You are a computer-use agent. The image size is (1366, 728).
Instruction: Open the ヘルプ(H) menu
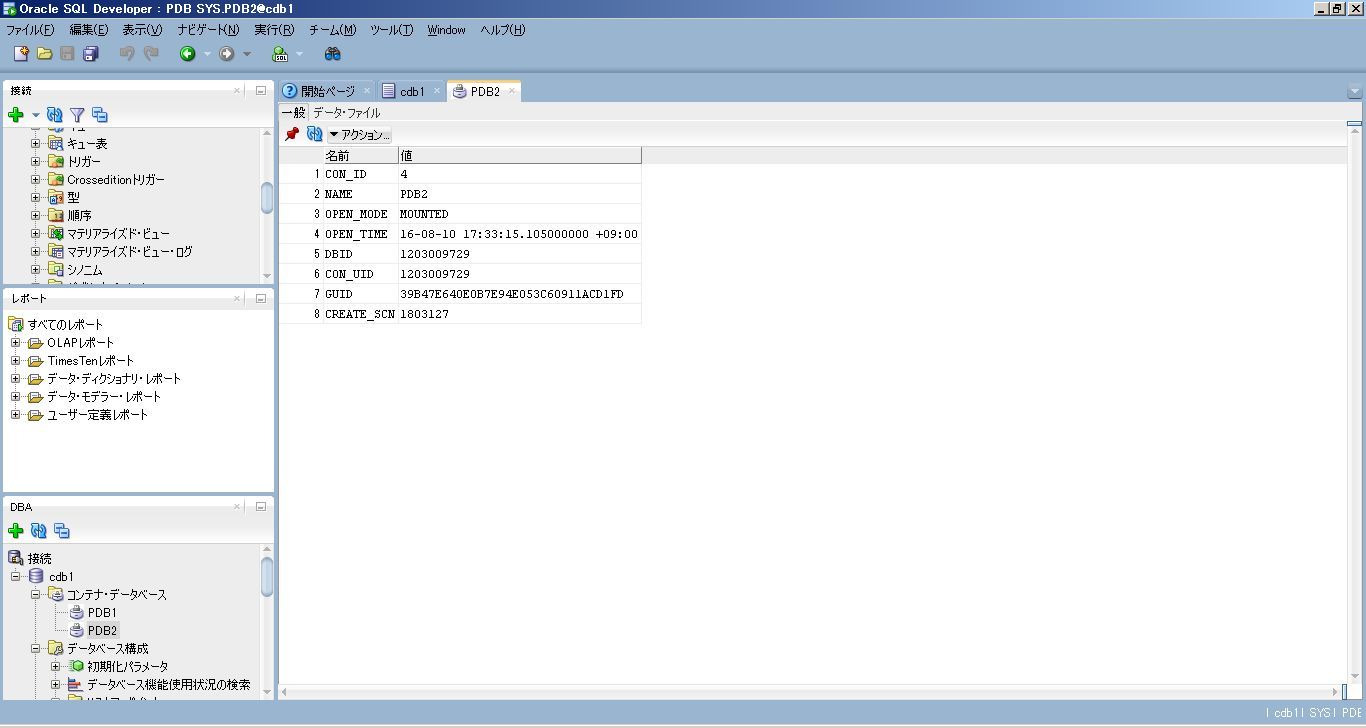pyautogui.click(x=502, y=30)
